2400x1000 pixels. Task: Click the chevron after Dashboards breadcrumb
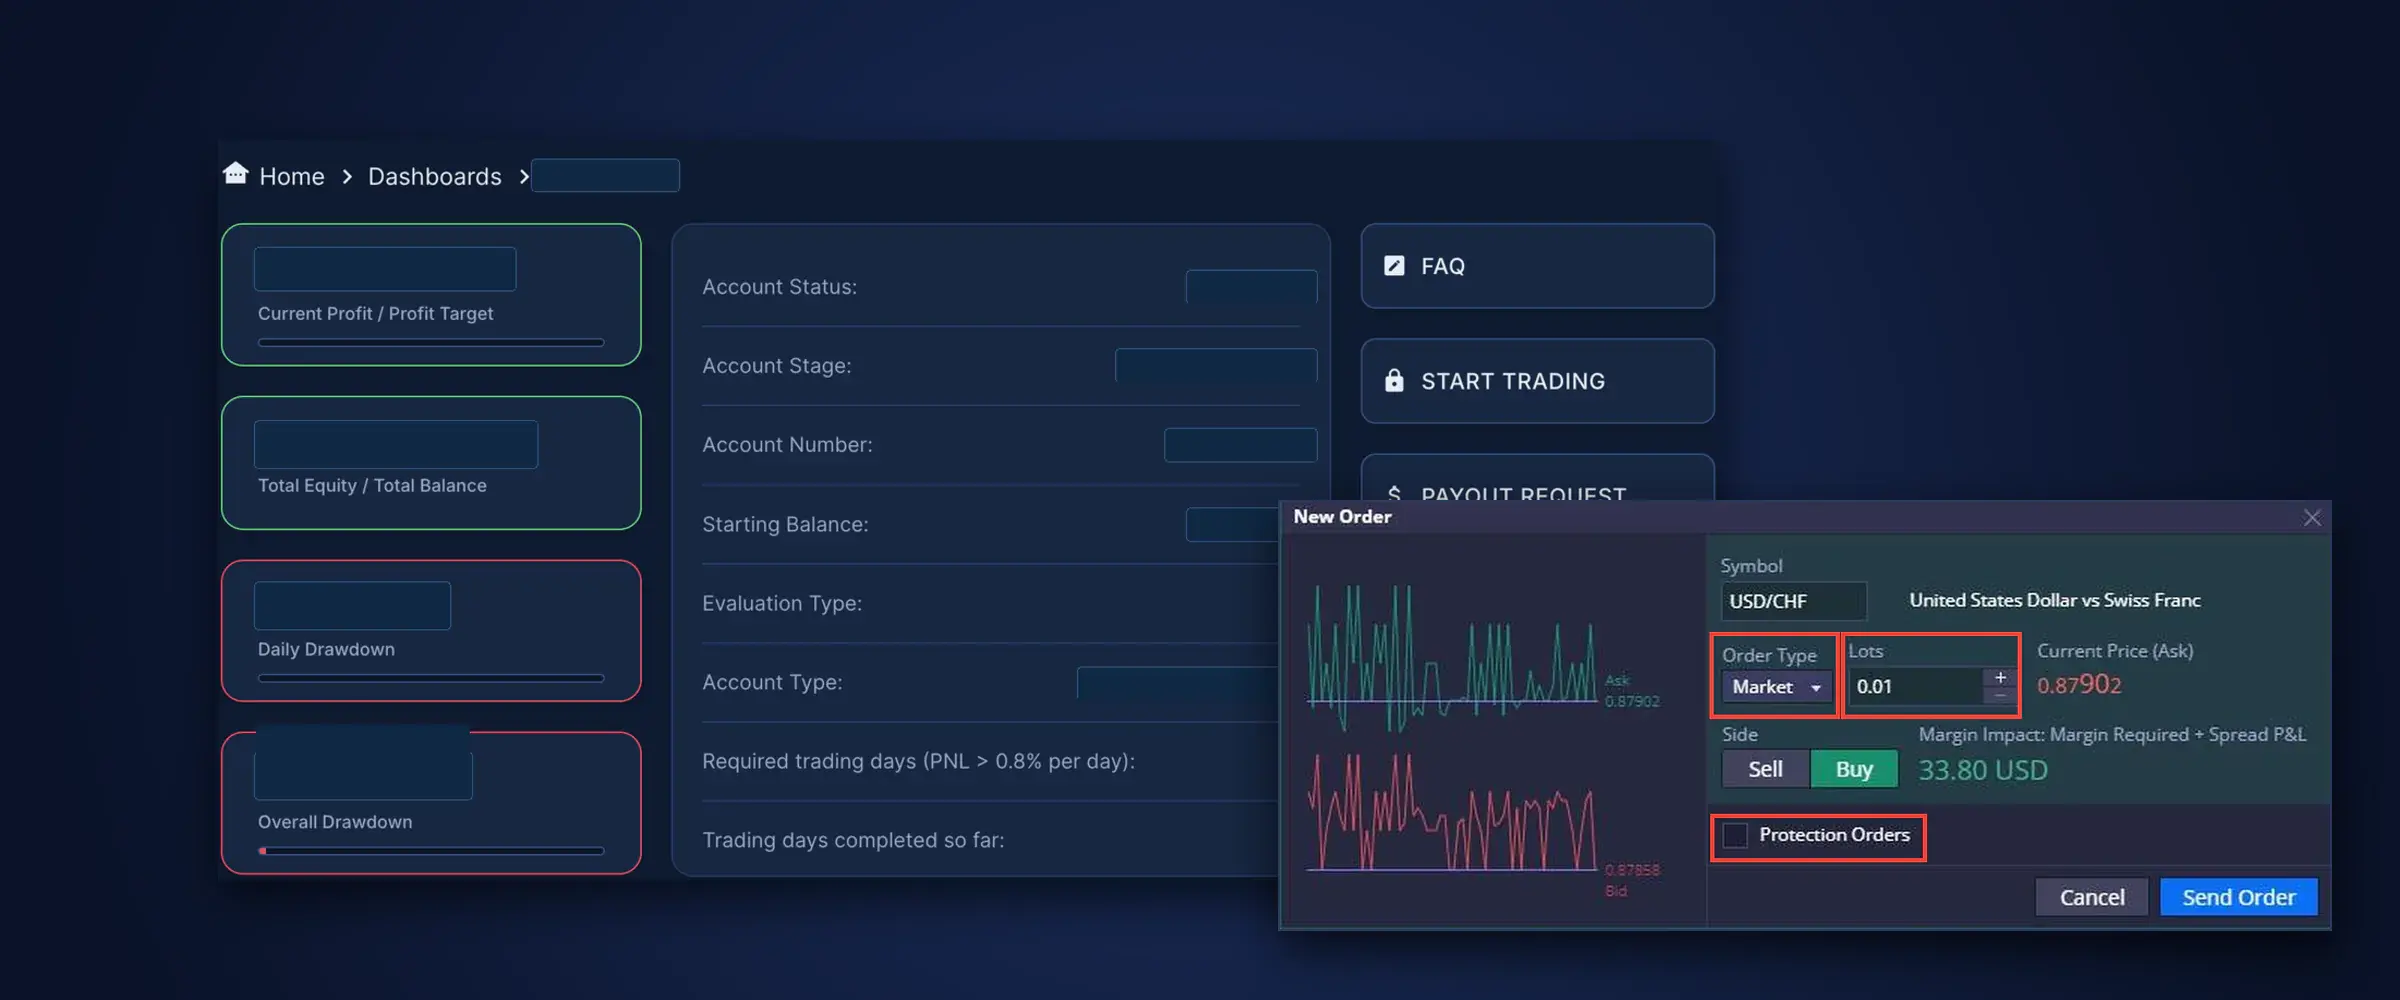[x=524, y=176]
